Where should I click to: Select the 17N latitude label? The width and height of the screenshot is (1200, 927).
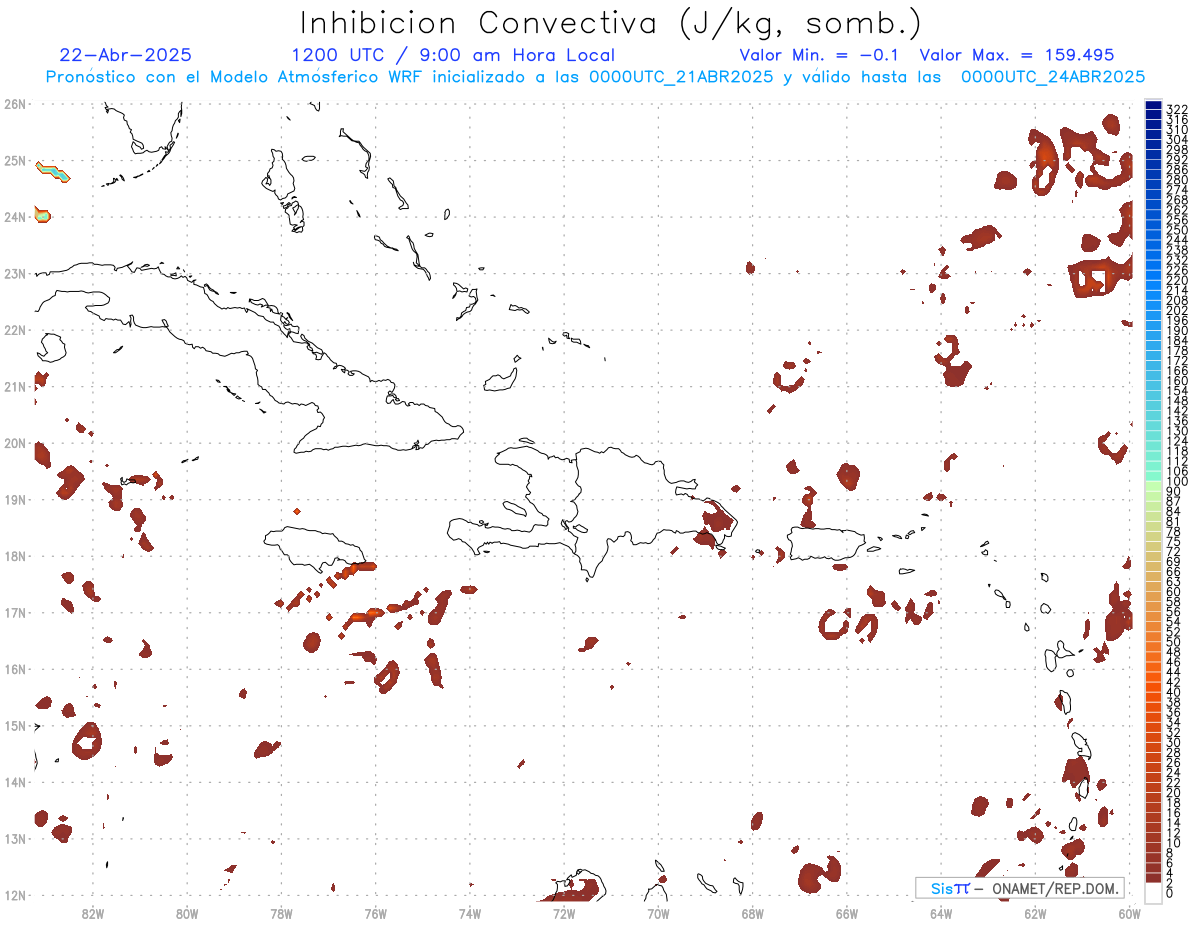point(15,612)
